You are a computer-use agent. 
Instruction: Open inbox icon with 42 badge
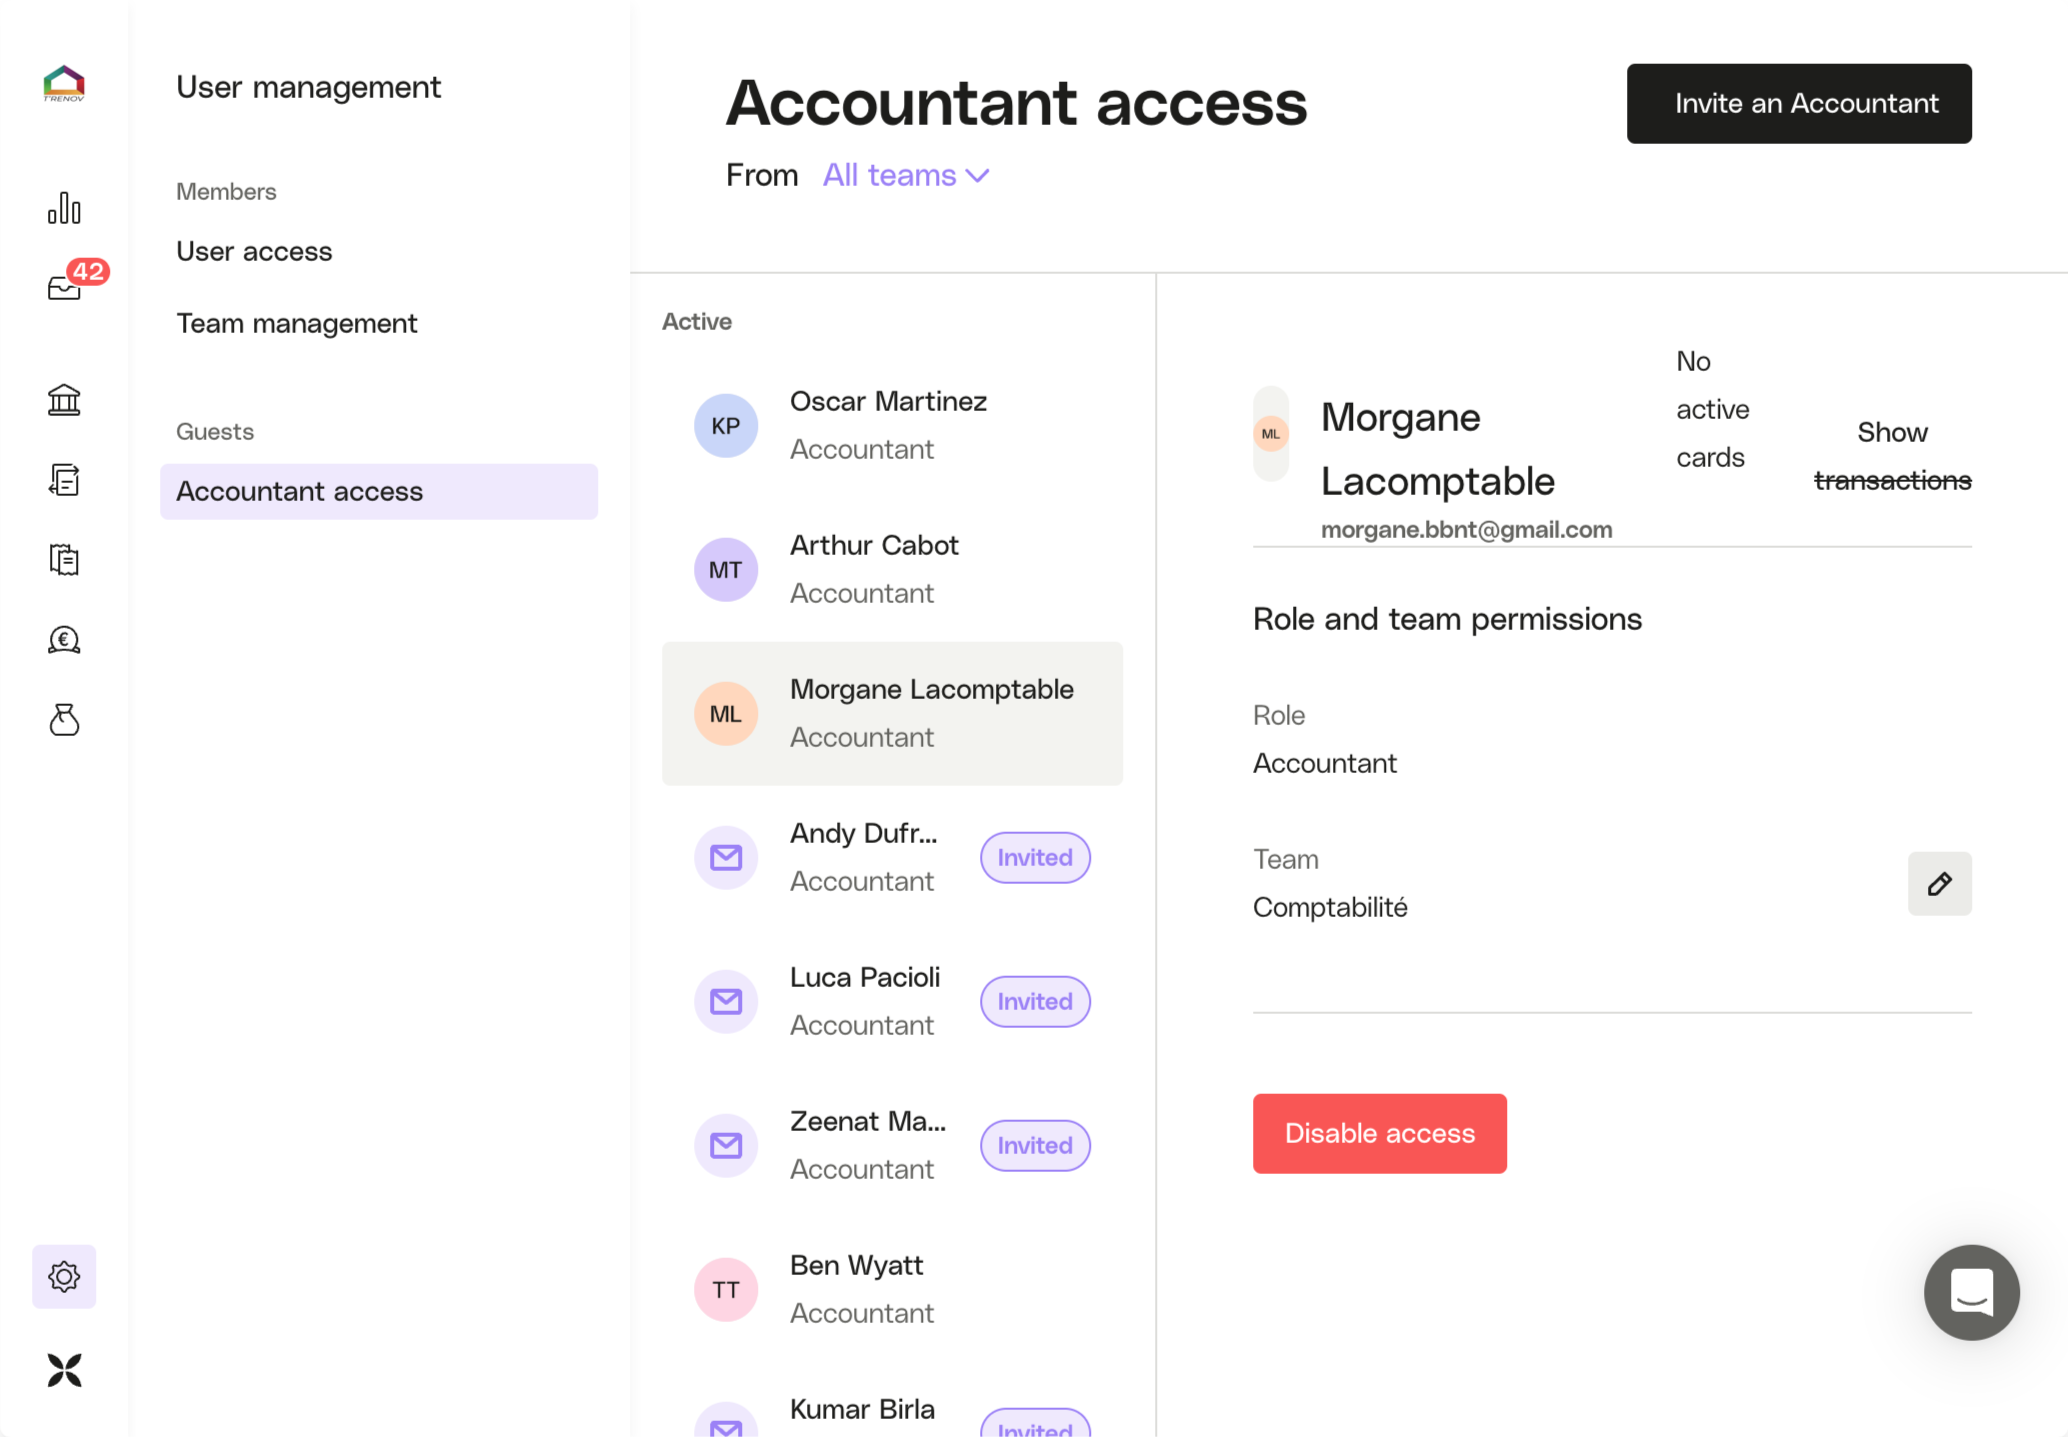point(64,287)
